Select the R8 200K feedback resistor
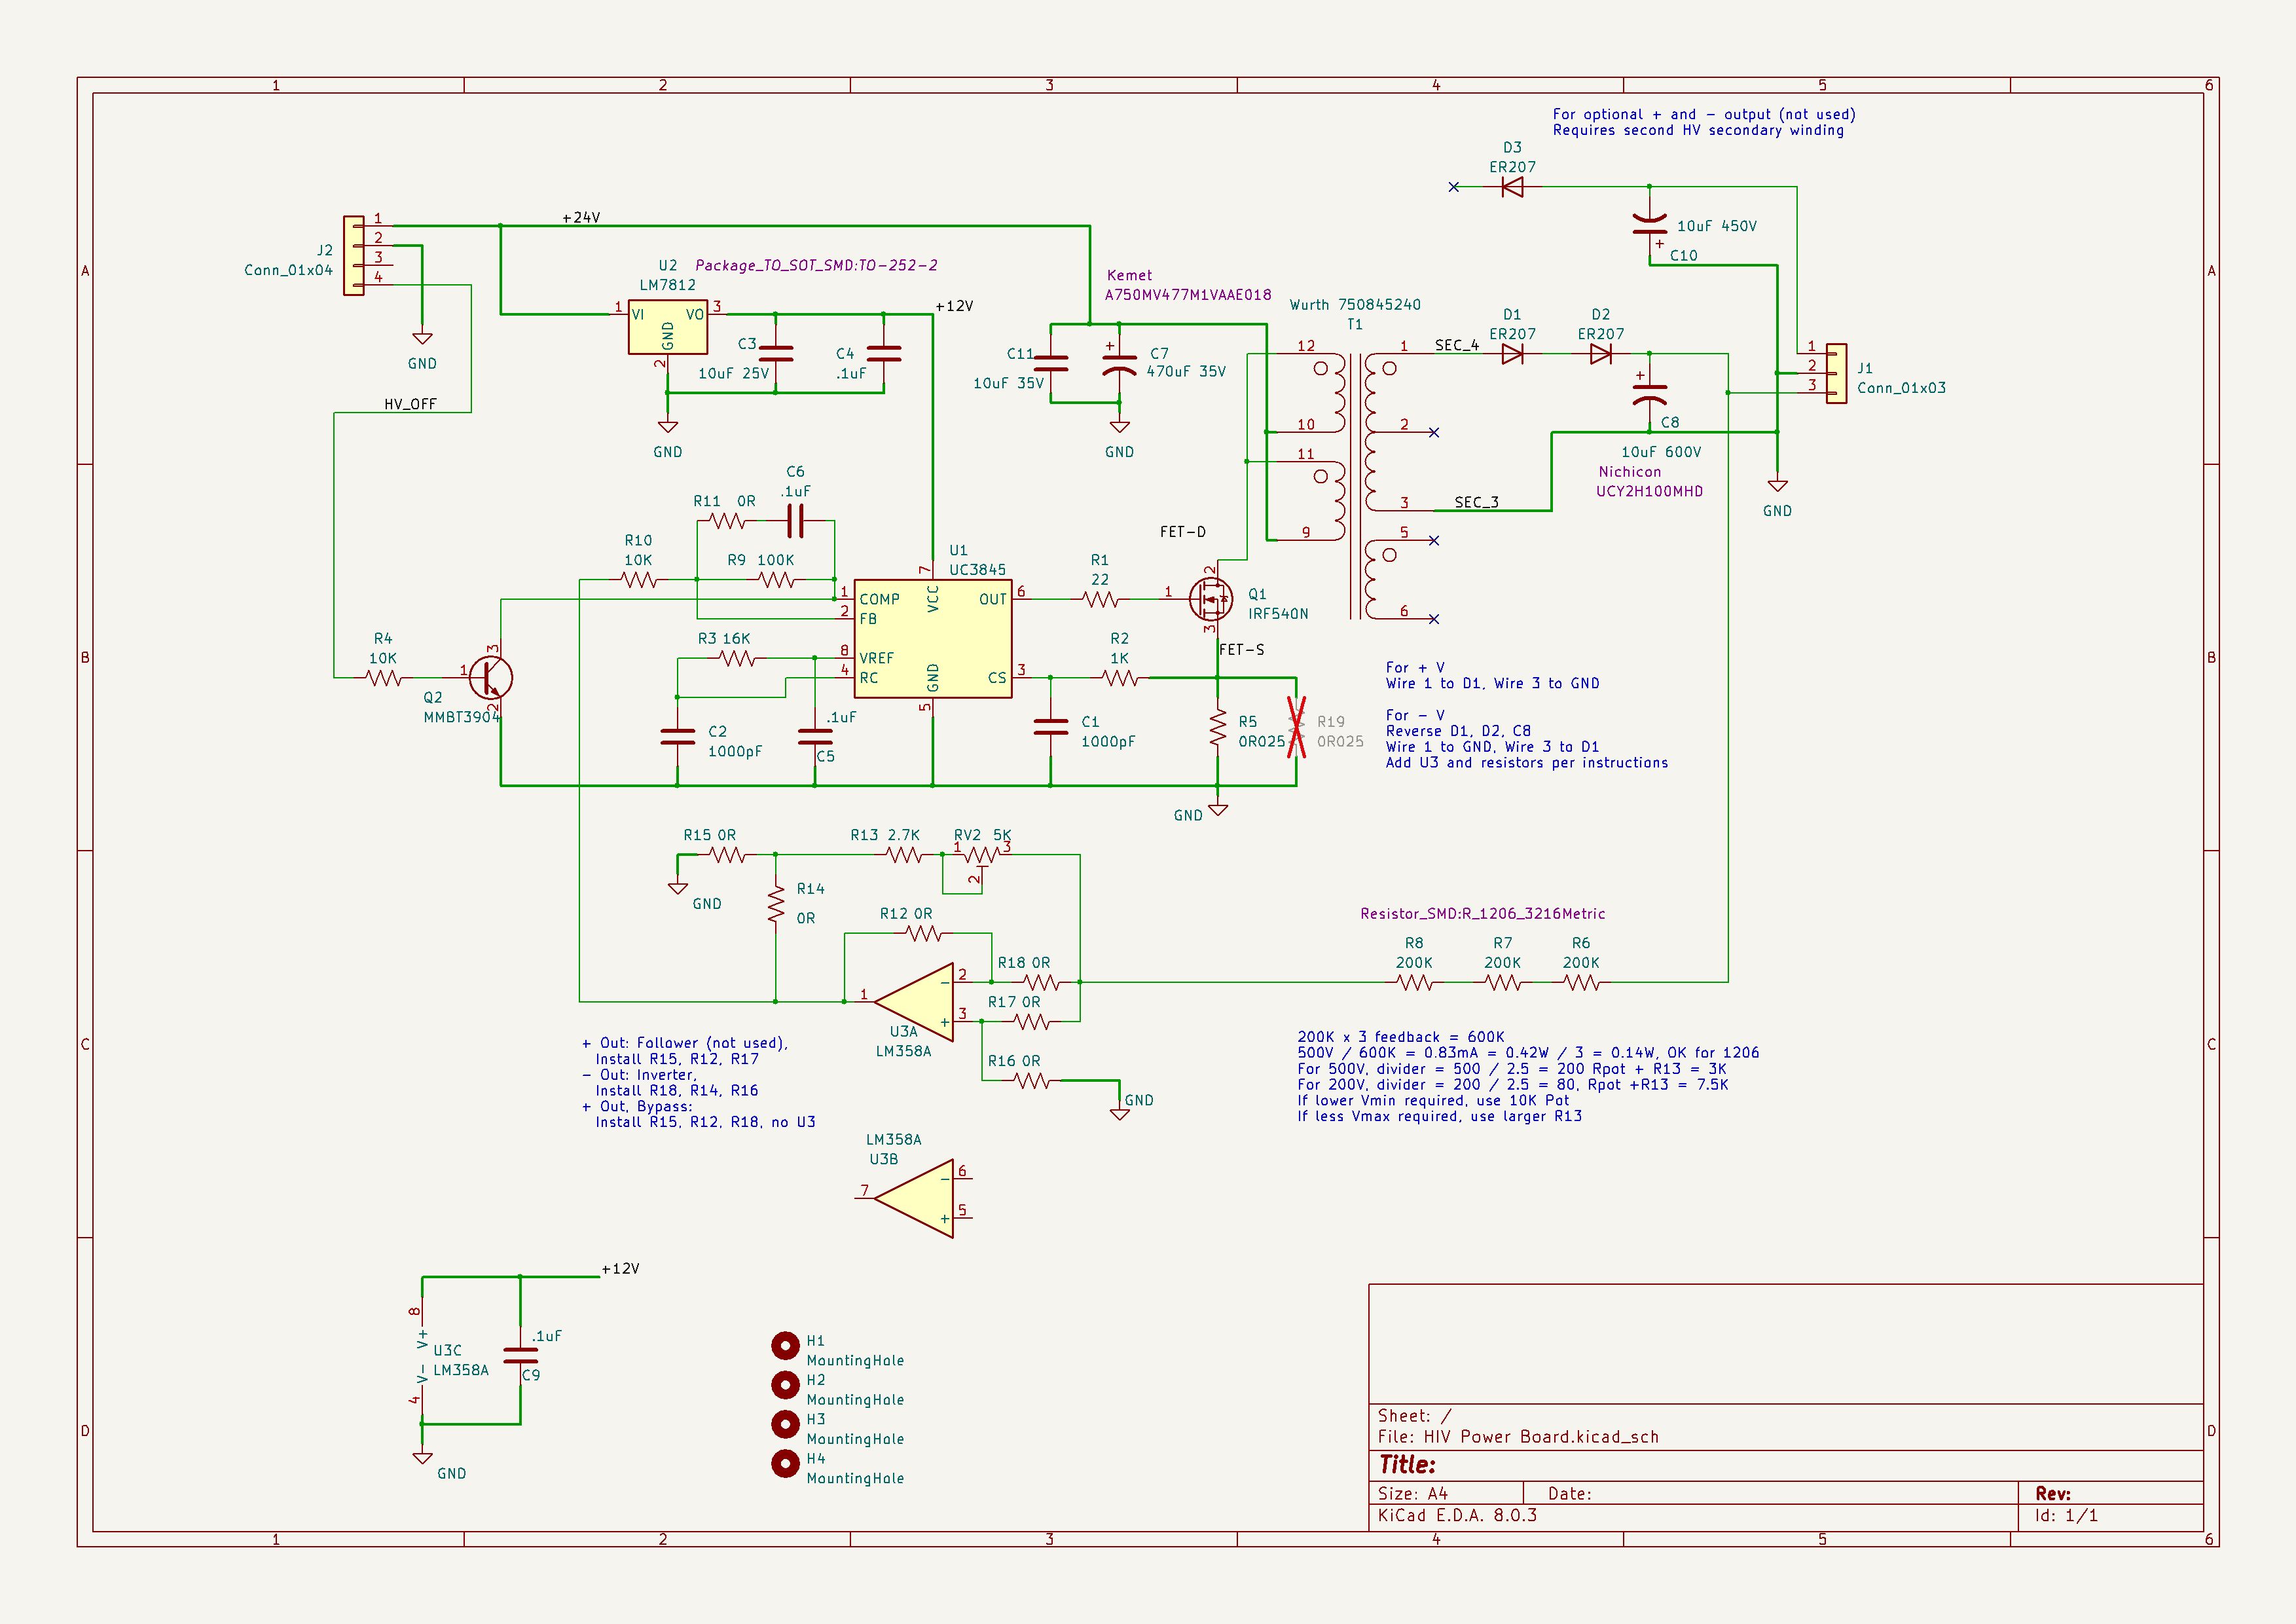Image resolution: width=2296 pixels, height=1624 pixels. tap(1414, 982)
